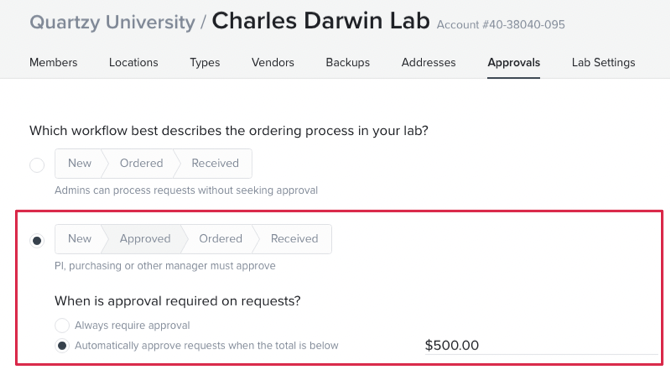
Task: Go to the Vendors tab
Action: pos(273,62)
